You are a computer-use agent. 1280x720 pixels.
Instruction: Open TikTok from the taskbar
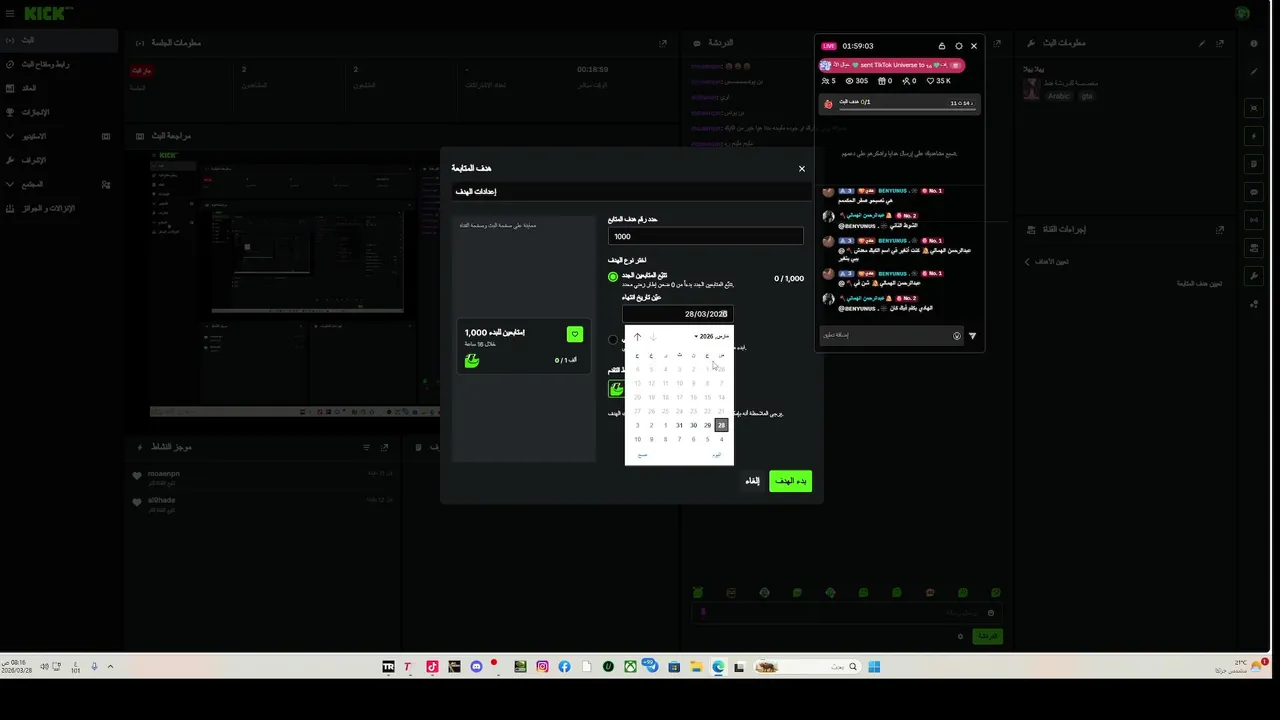pyautogui.click(x=432, y=667)
